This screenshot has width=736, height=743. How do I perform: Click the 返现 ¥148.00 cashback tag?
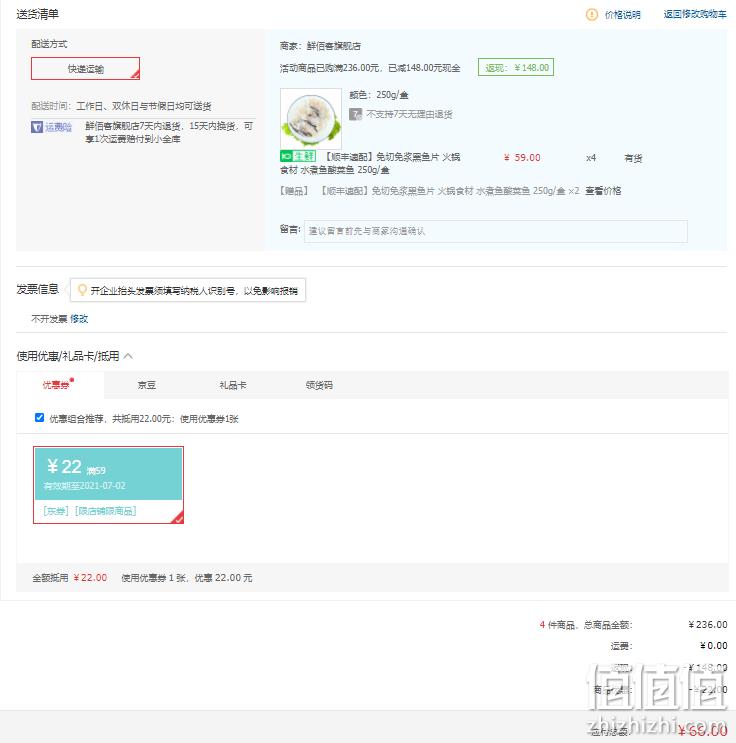pos(516,67)
